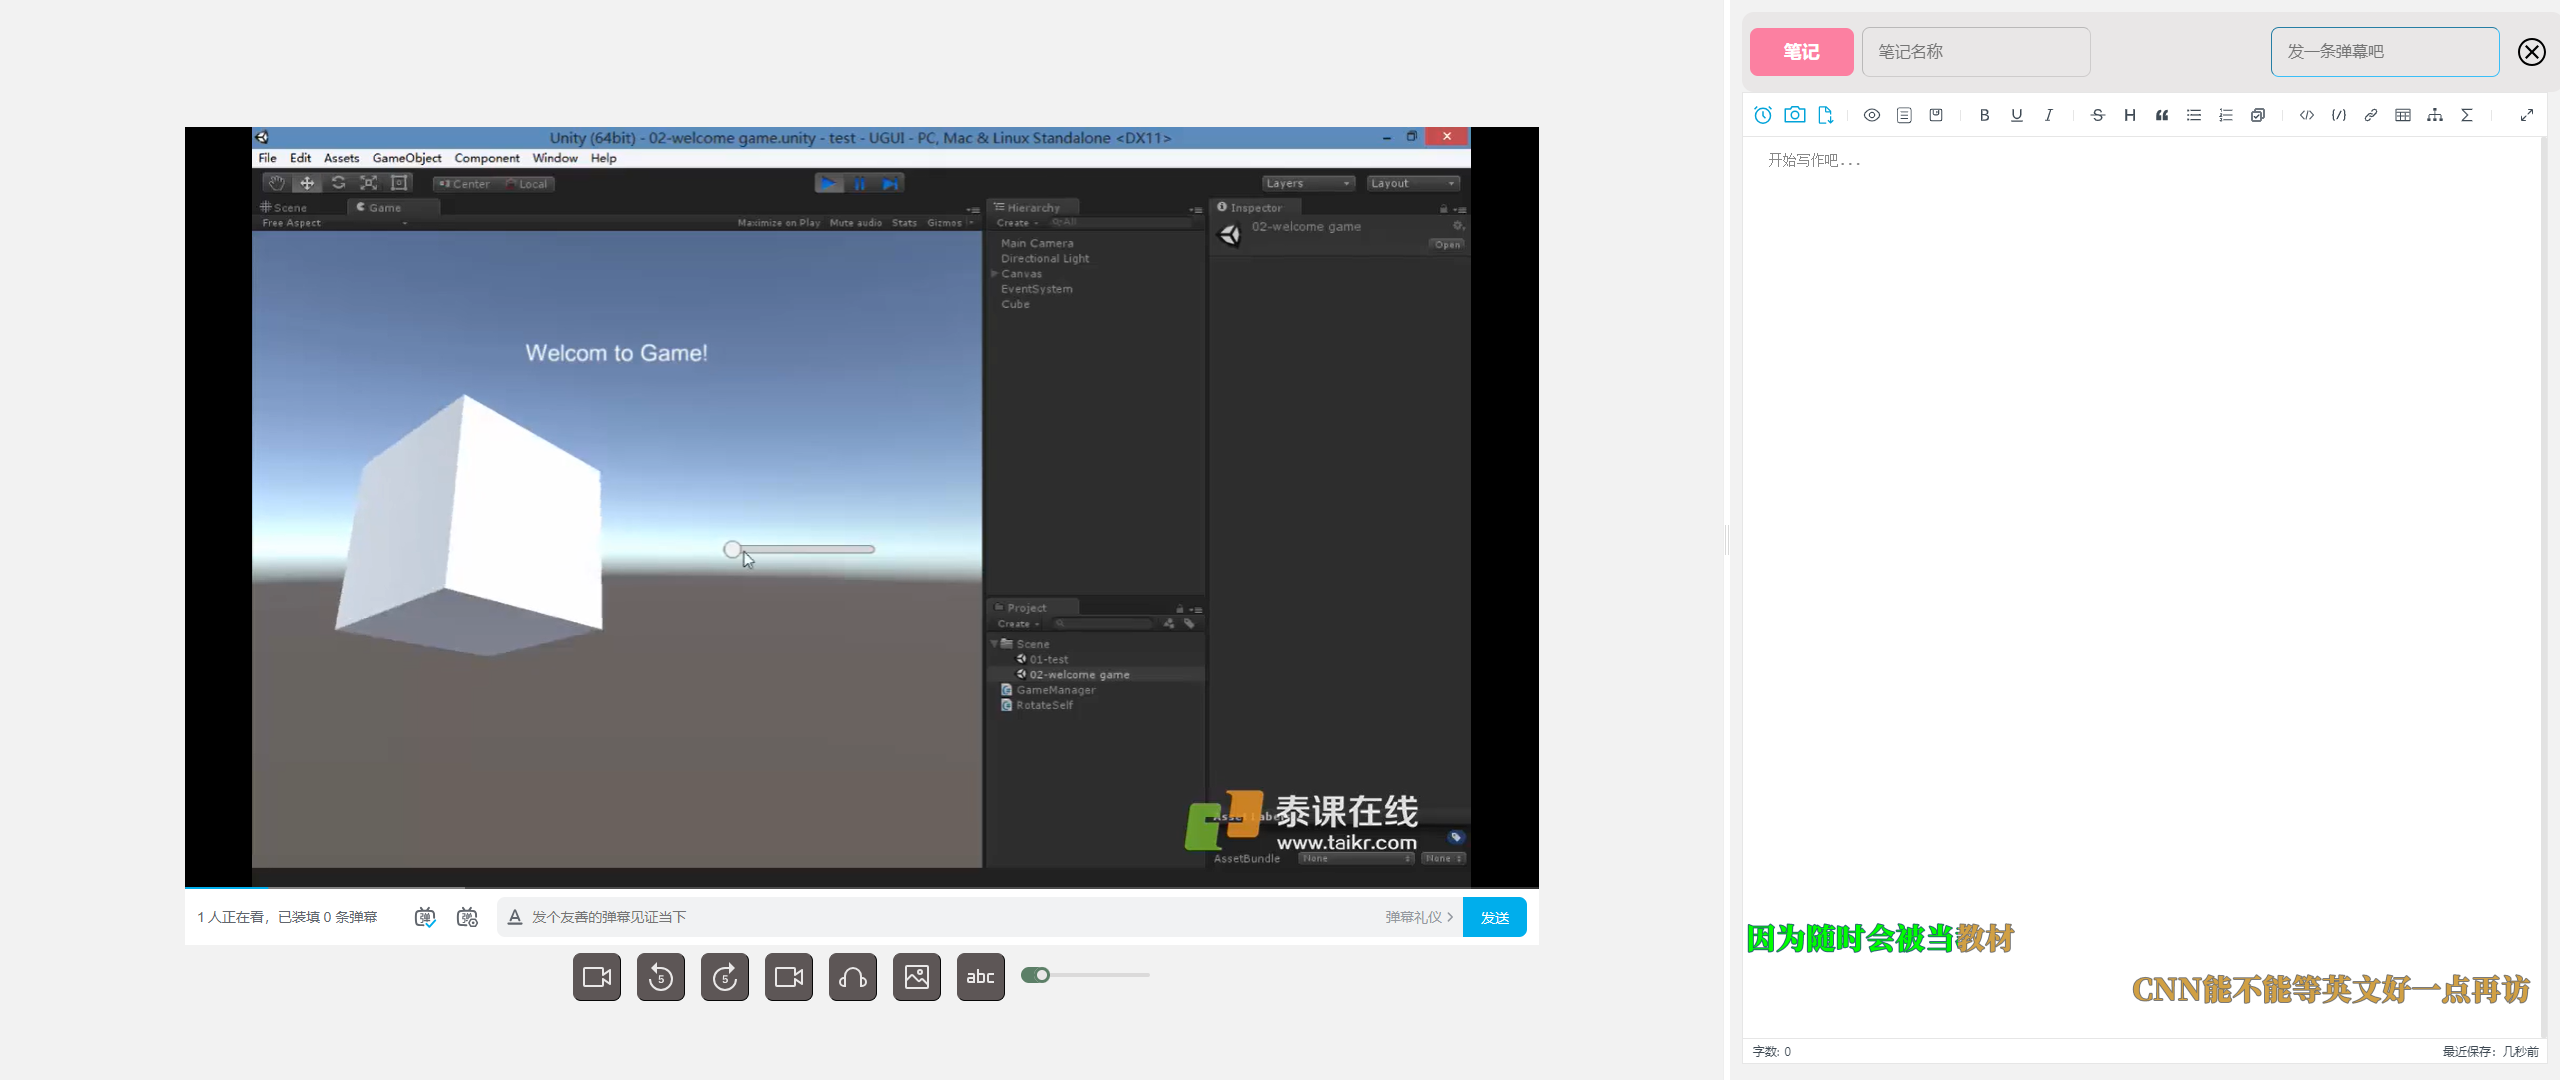Insert timestamp using the clock icon

click(x=1763, y=115)
